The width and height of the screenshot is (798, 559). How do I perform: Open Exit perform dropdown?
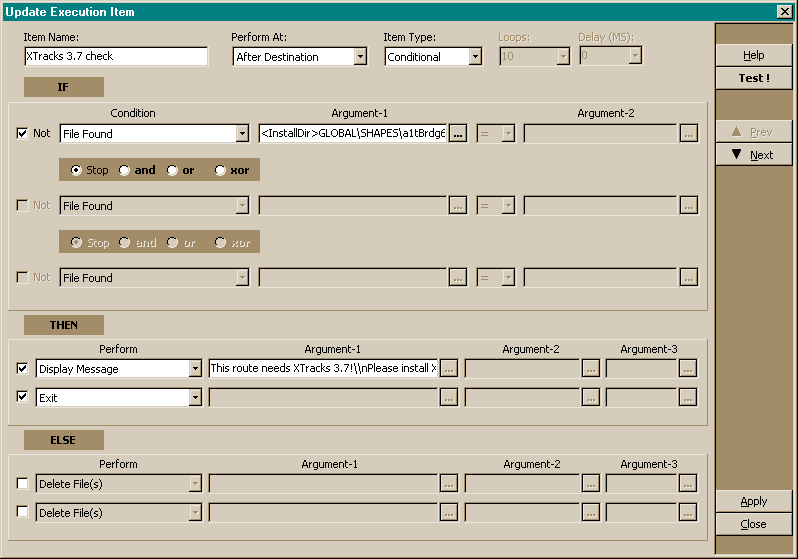pyautogui.click(x=195, y=398)
